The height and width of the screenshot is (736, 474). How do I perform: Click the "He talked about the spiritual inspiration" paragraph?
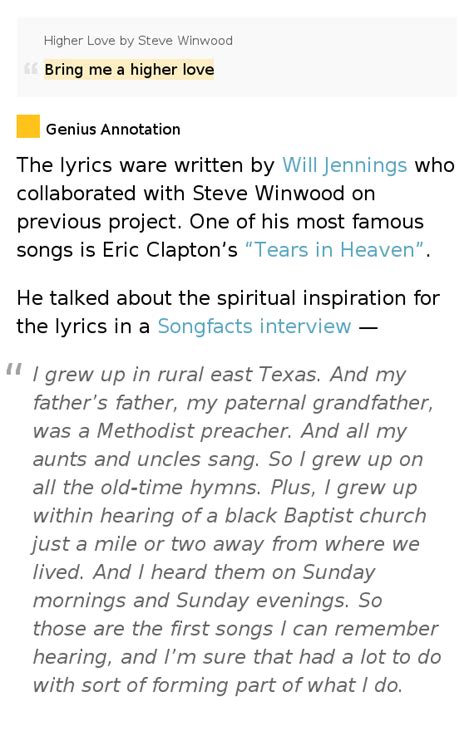pos(228,312)
